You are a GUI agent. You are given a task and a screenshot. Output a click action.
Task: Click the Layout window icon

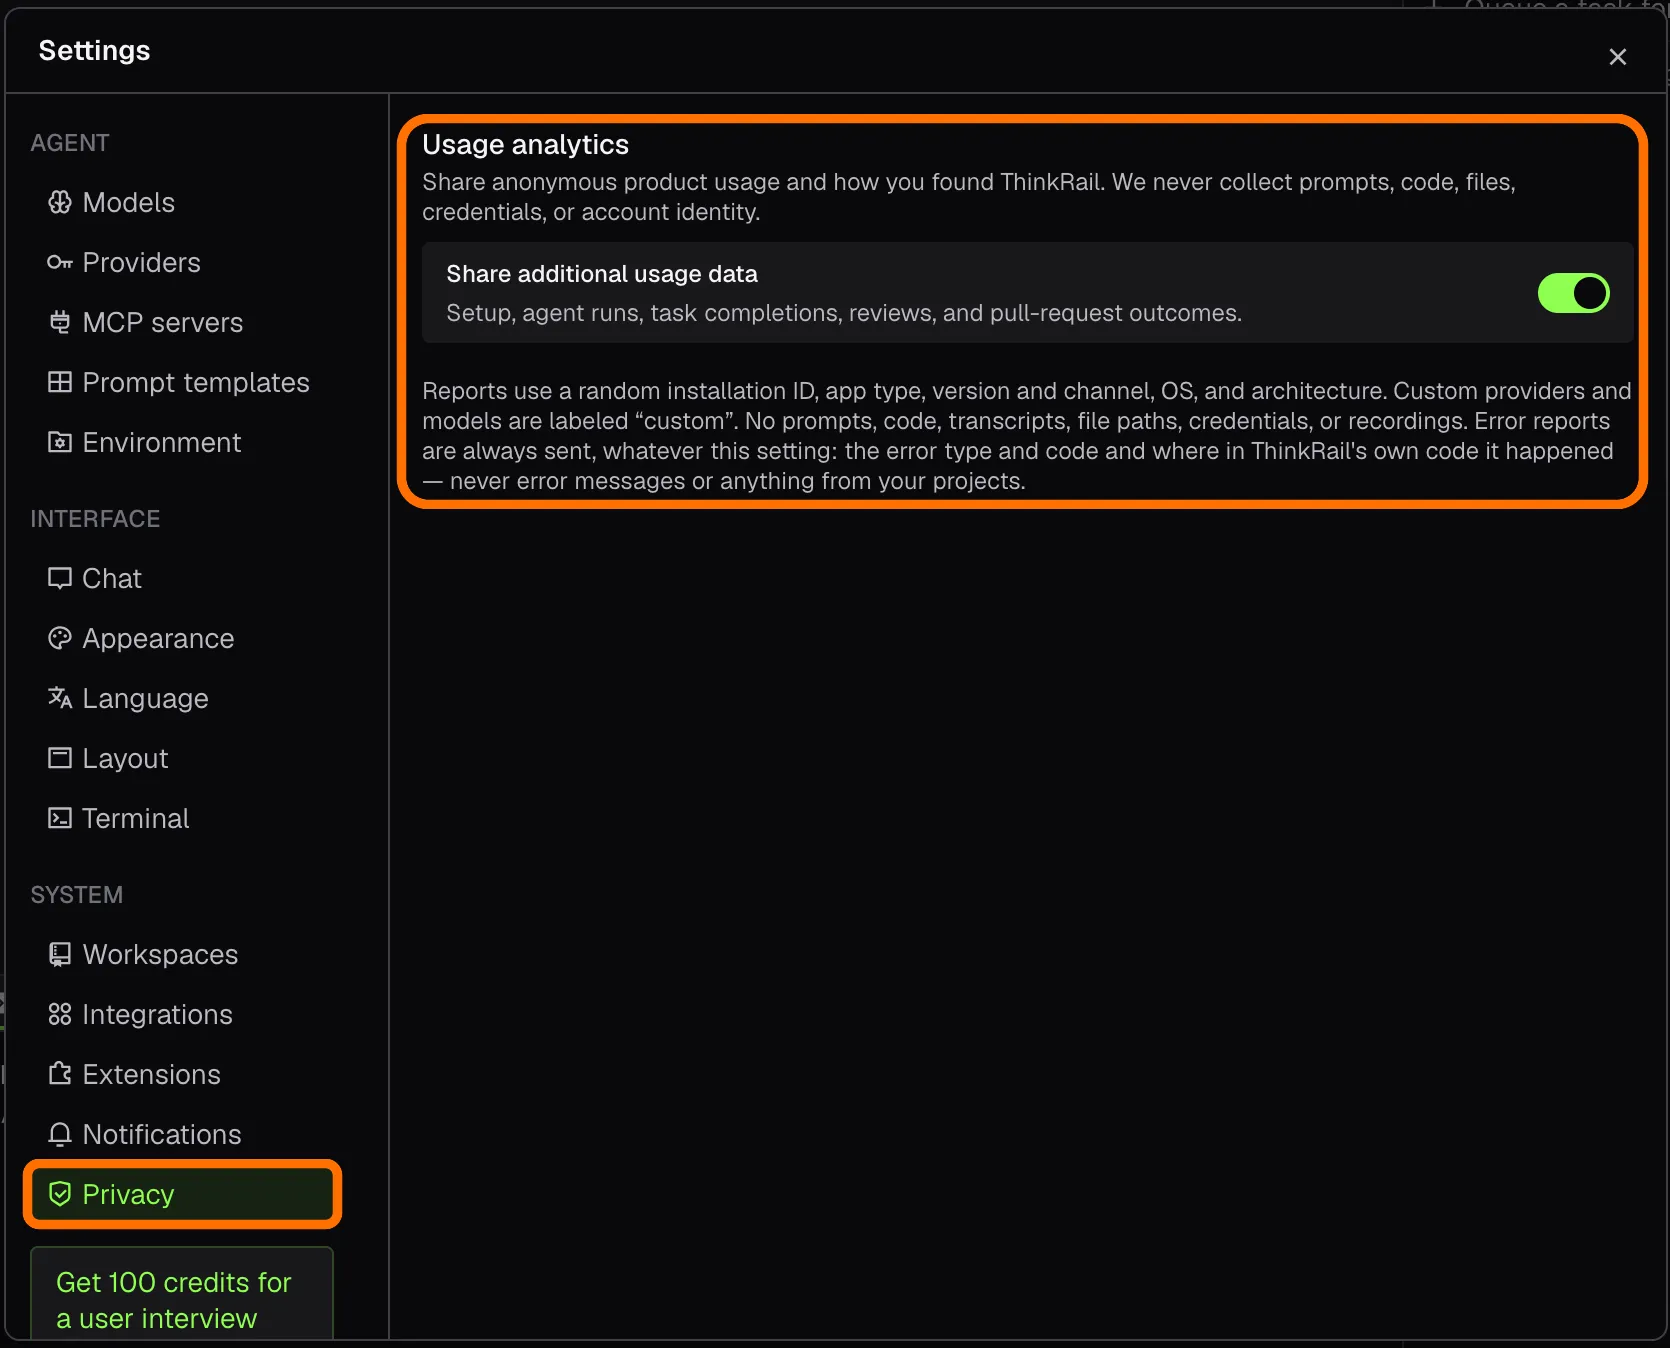(x=60, y=758)
